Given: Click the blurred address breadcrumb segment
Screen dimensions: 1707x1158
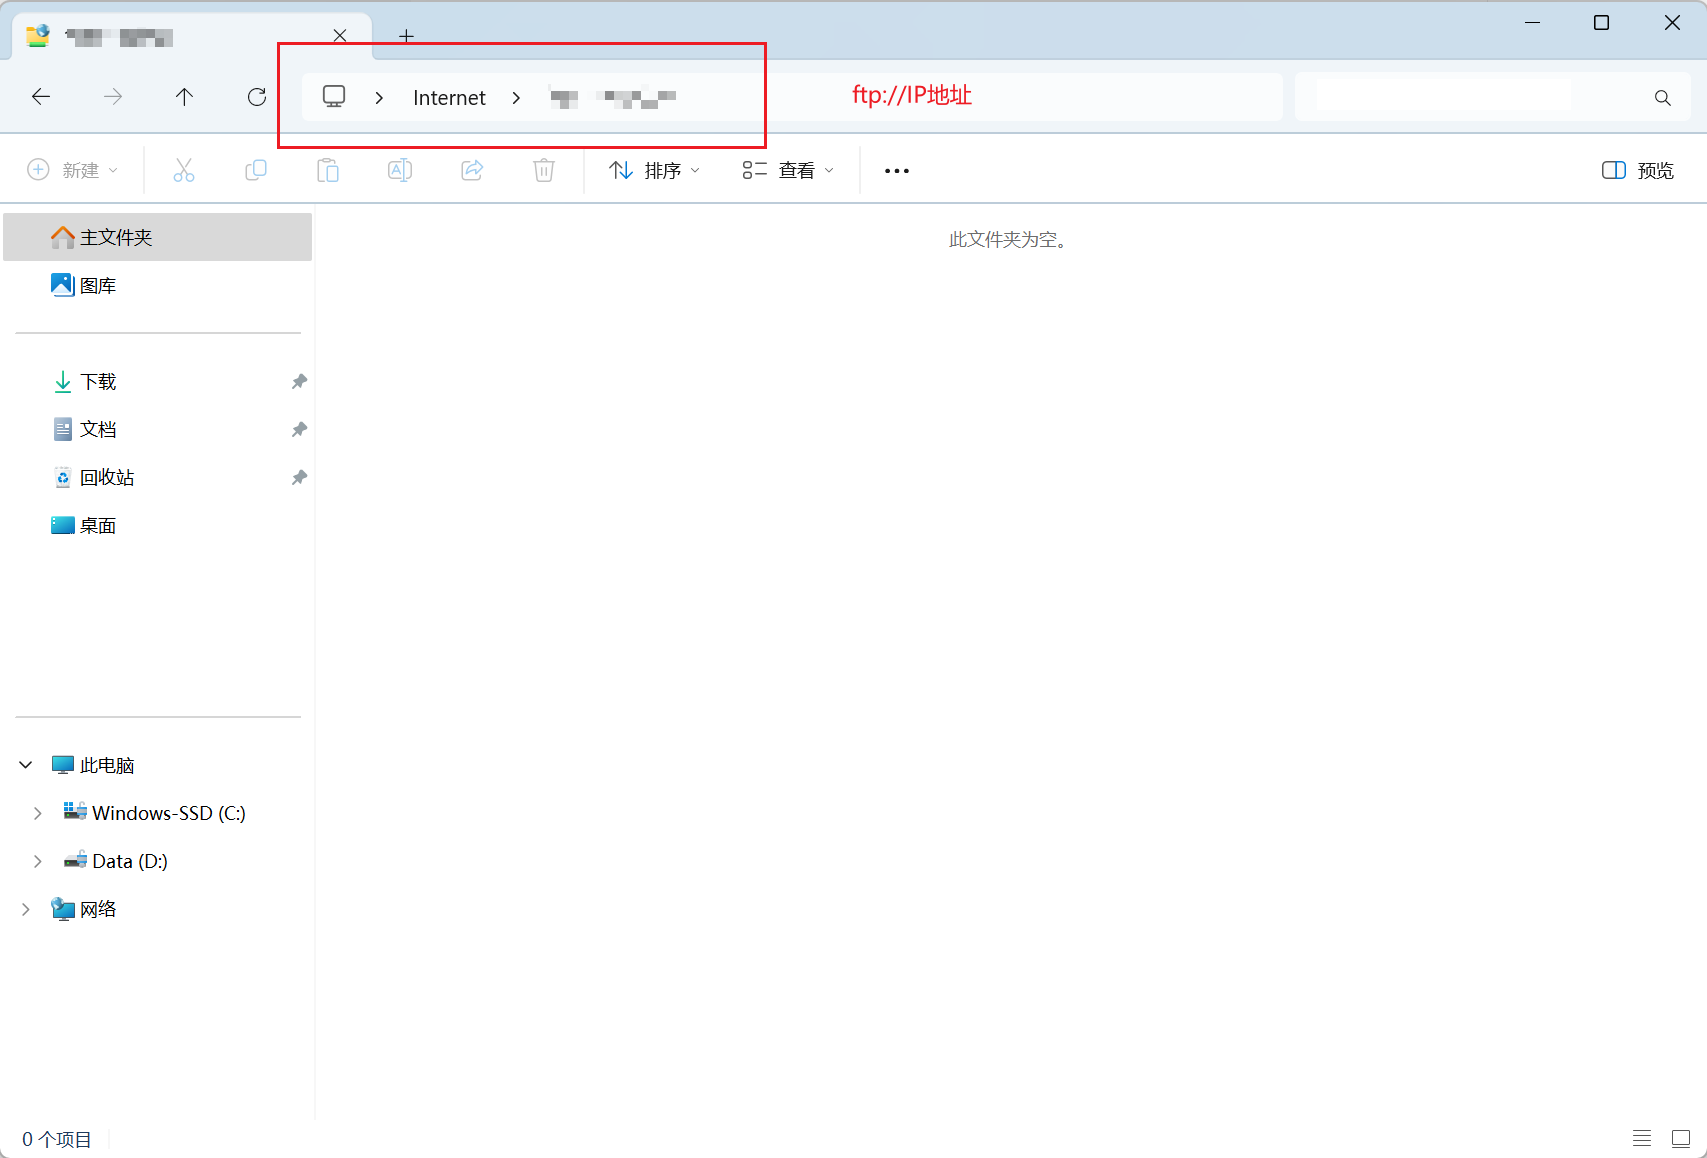Looking at the screenshot, I should [x=613, y=97].
